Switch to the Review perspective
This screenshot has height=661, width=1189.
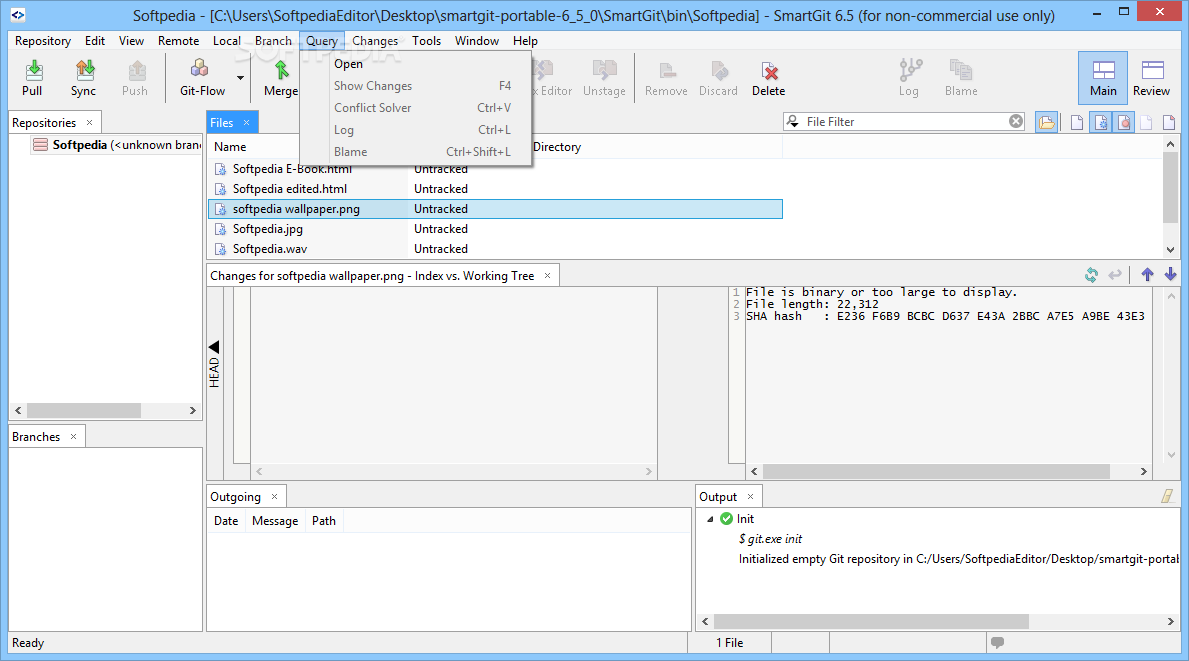click(1152, 78)
